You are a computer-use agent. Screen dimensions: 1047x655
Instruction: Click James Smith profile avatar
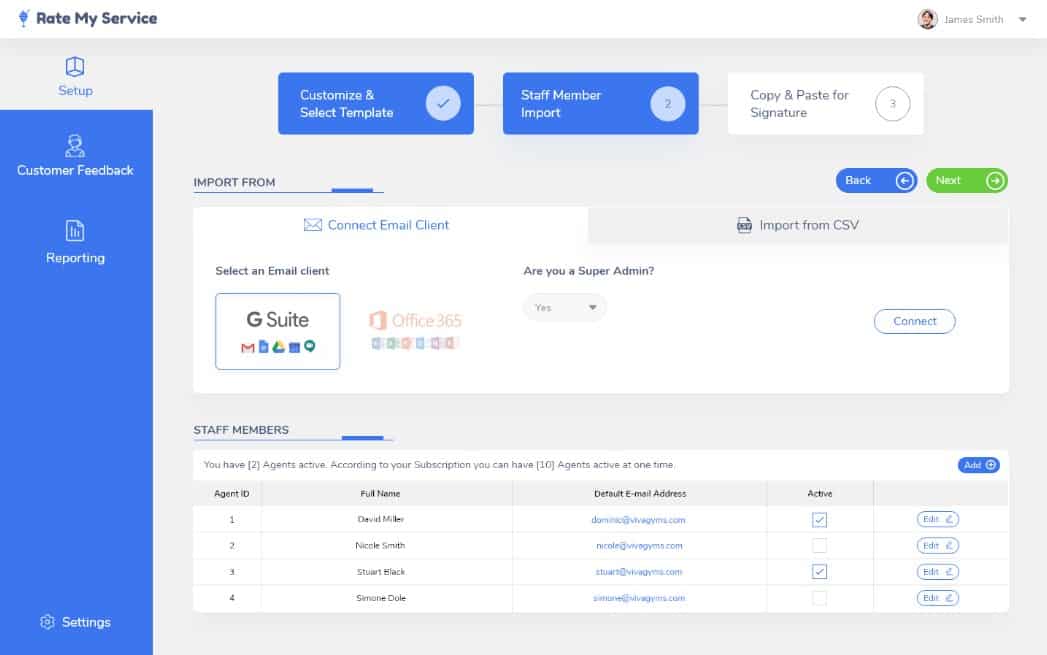click(927, 19)
